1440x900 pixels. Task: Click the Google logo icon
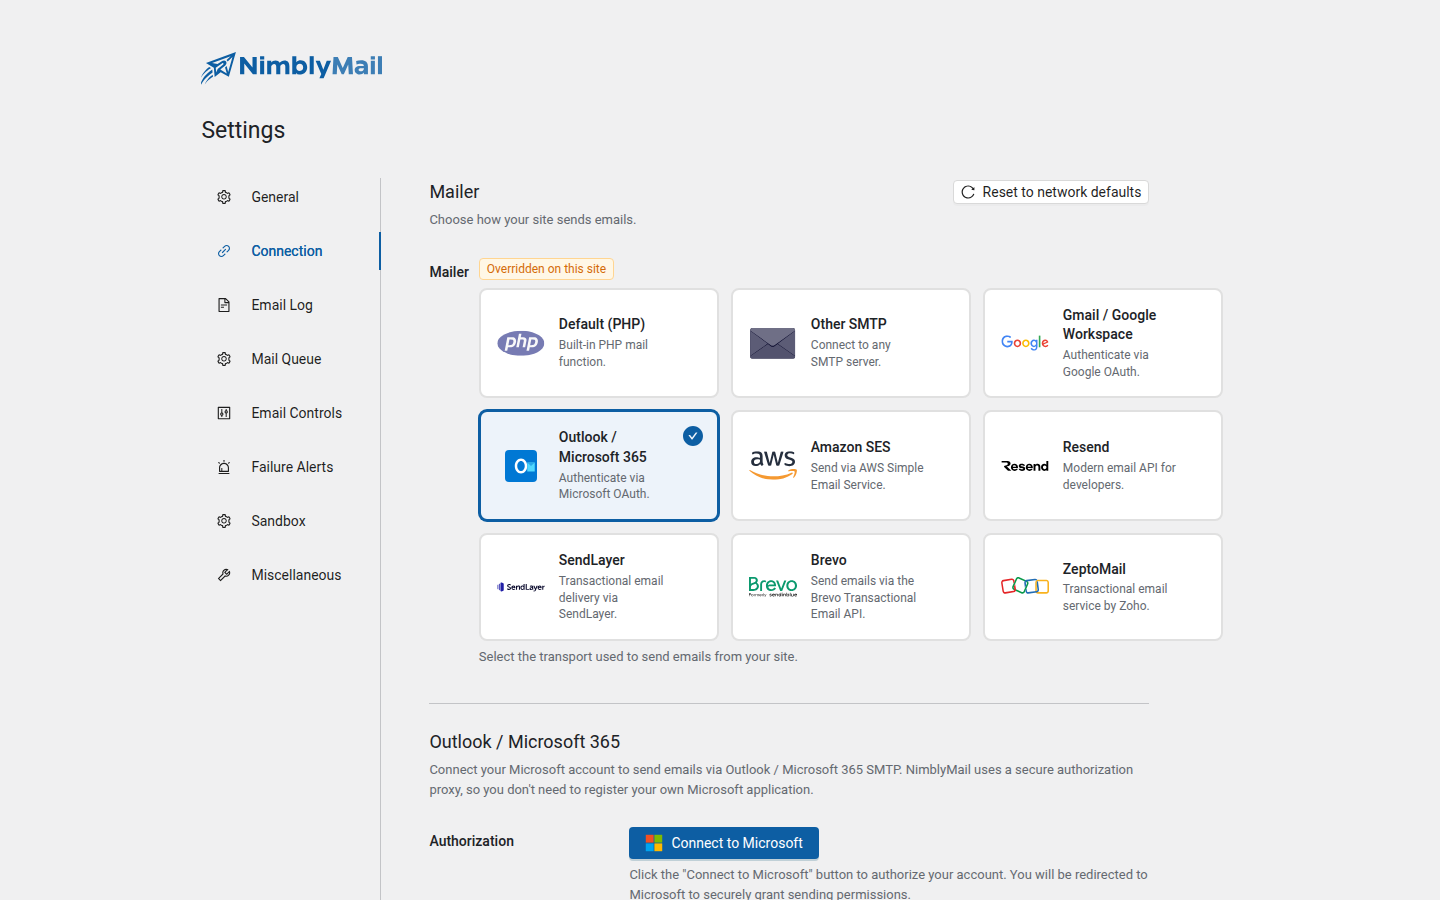click(x=1025, y=343)
